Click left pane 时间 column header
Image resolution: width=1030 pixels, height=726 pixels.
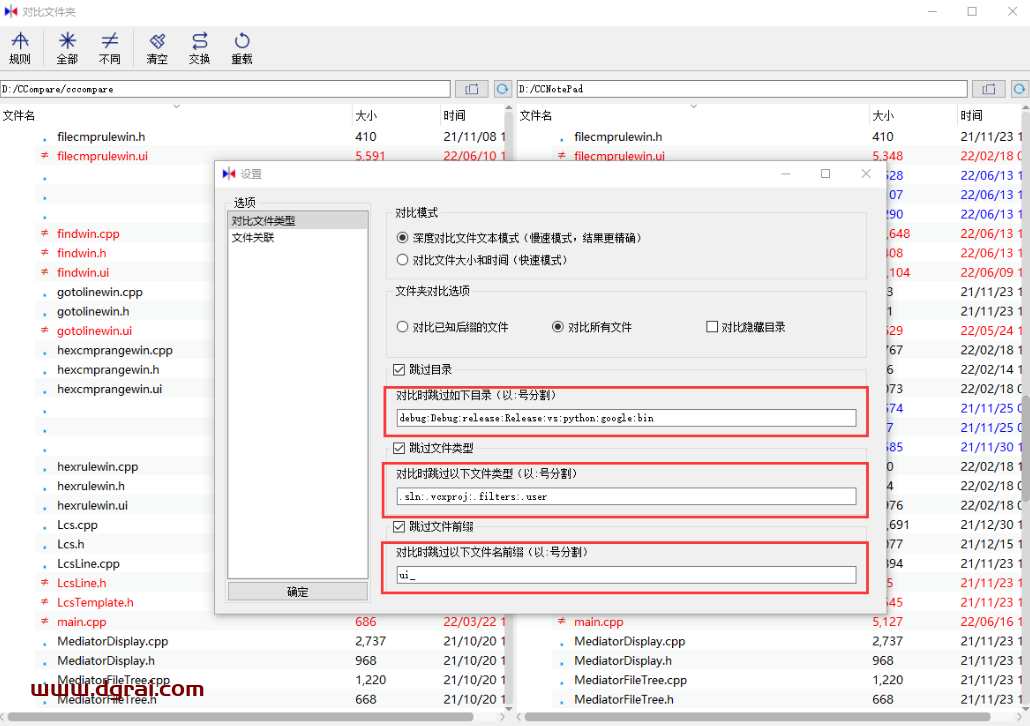(473, 116)
